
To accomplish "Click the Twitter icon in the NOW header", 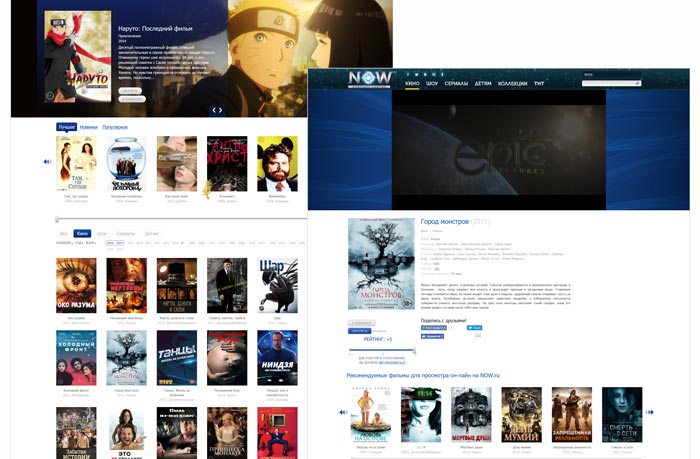I will coord(416,74).
